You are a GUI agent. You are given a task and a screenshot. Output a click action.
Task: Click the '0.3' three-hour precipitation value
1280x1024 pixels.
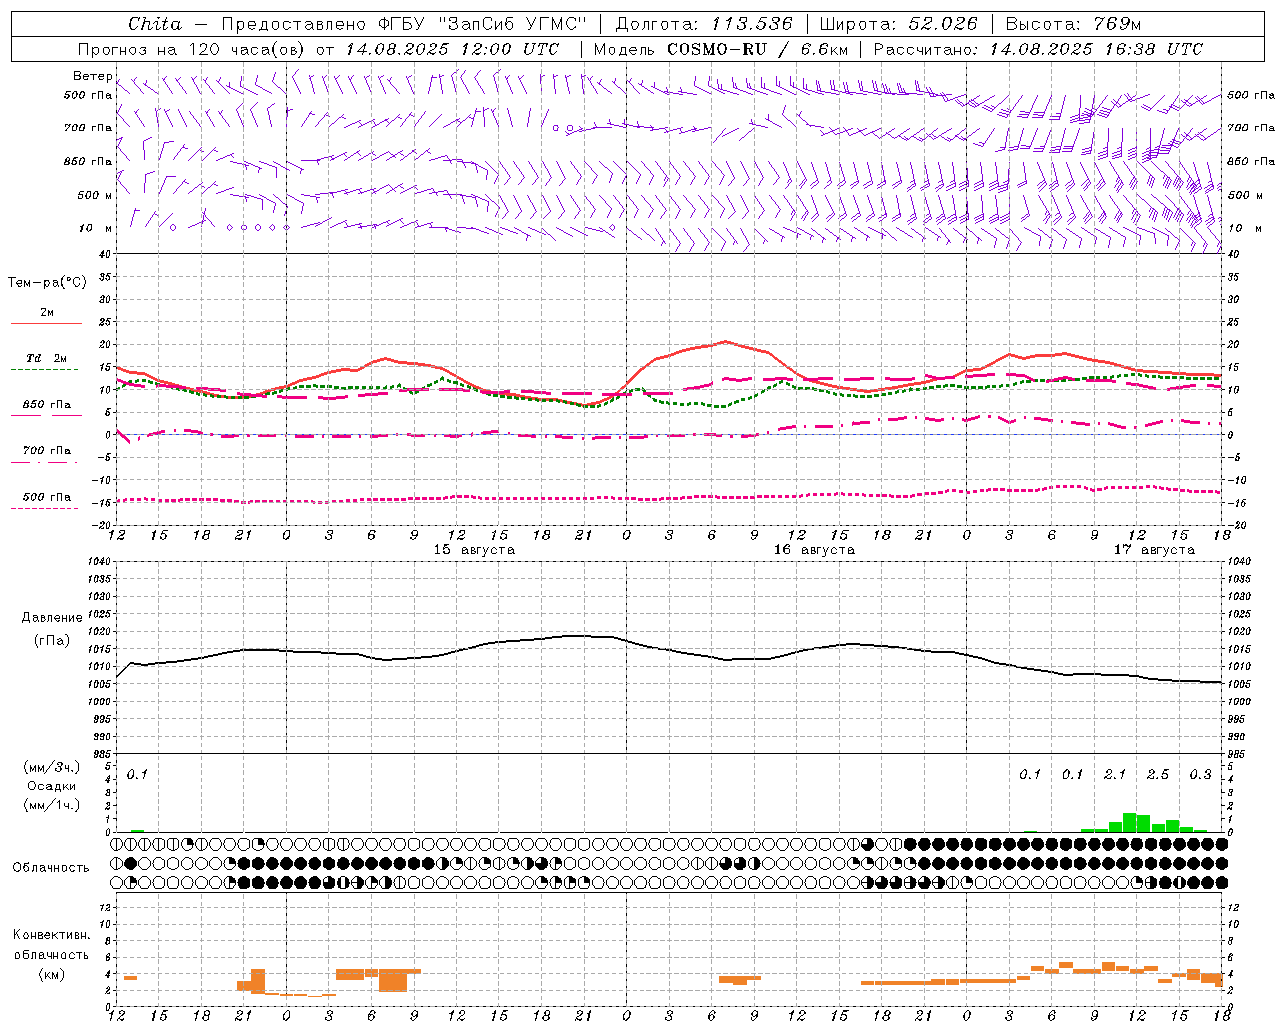pos(1200,774)
